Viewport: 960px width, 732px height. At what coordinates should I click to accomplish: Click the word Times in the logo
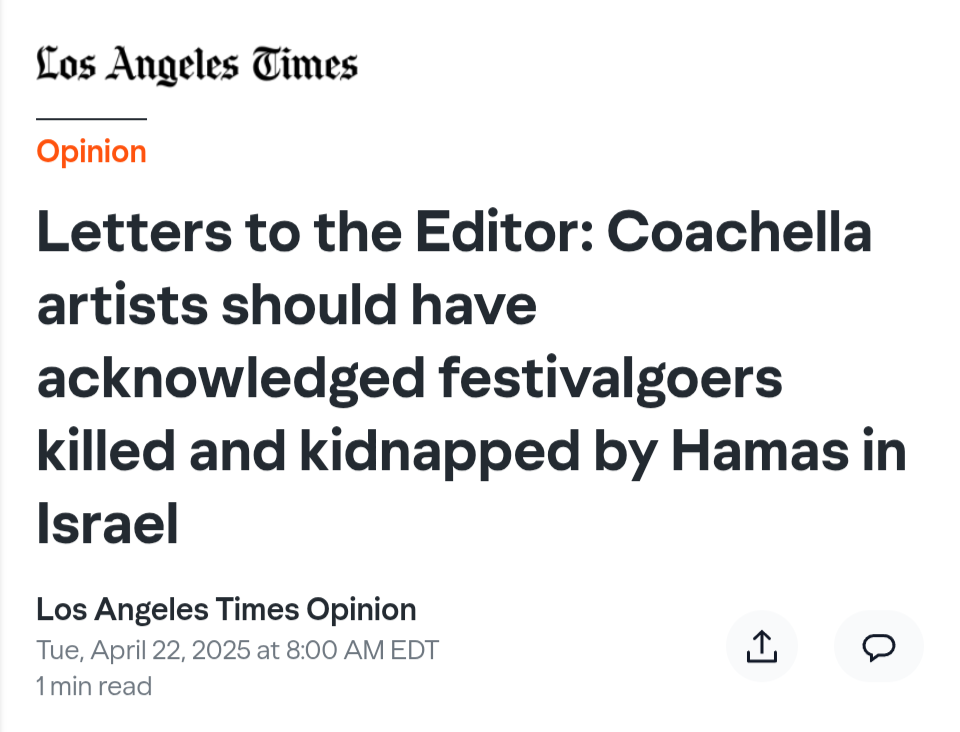click(305, 65)
